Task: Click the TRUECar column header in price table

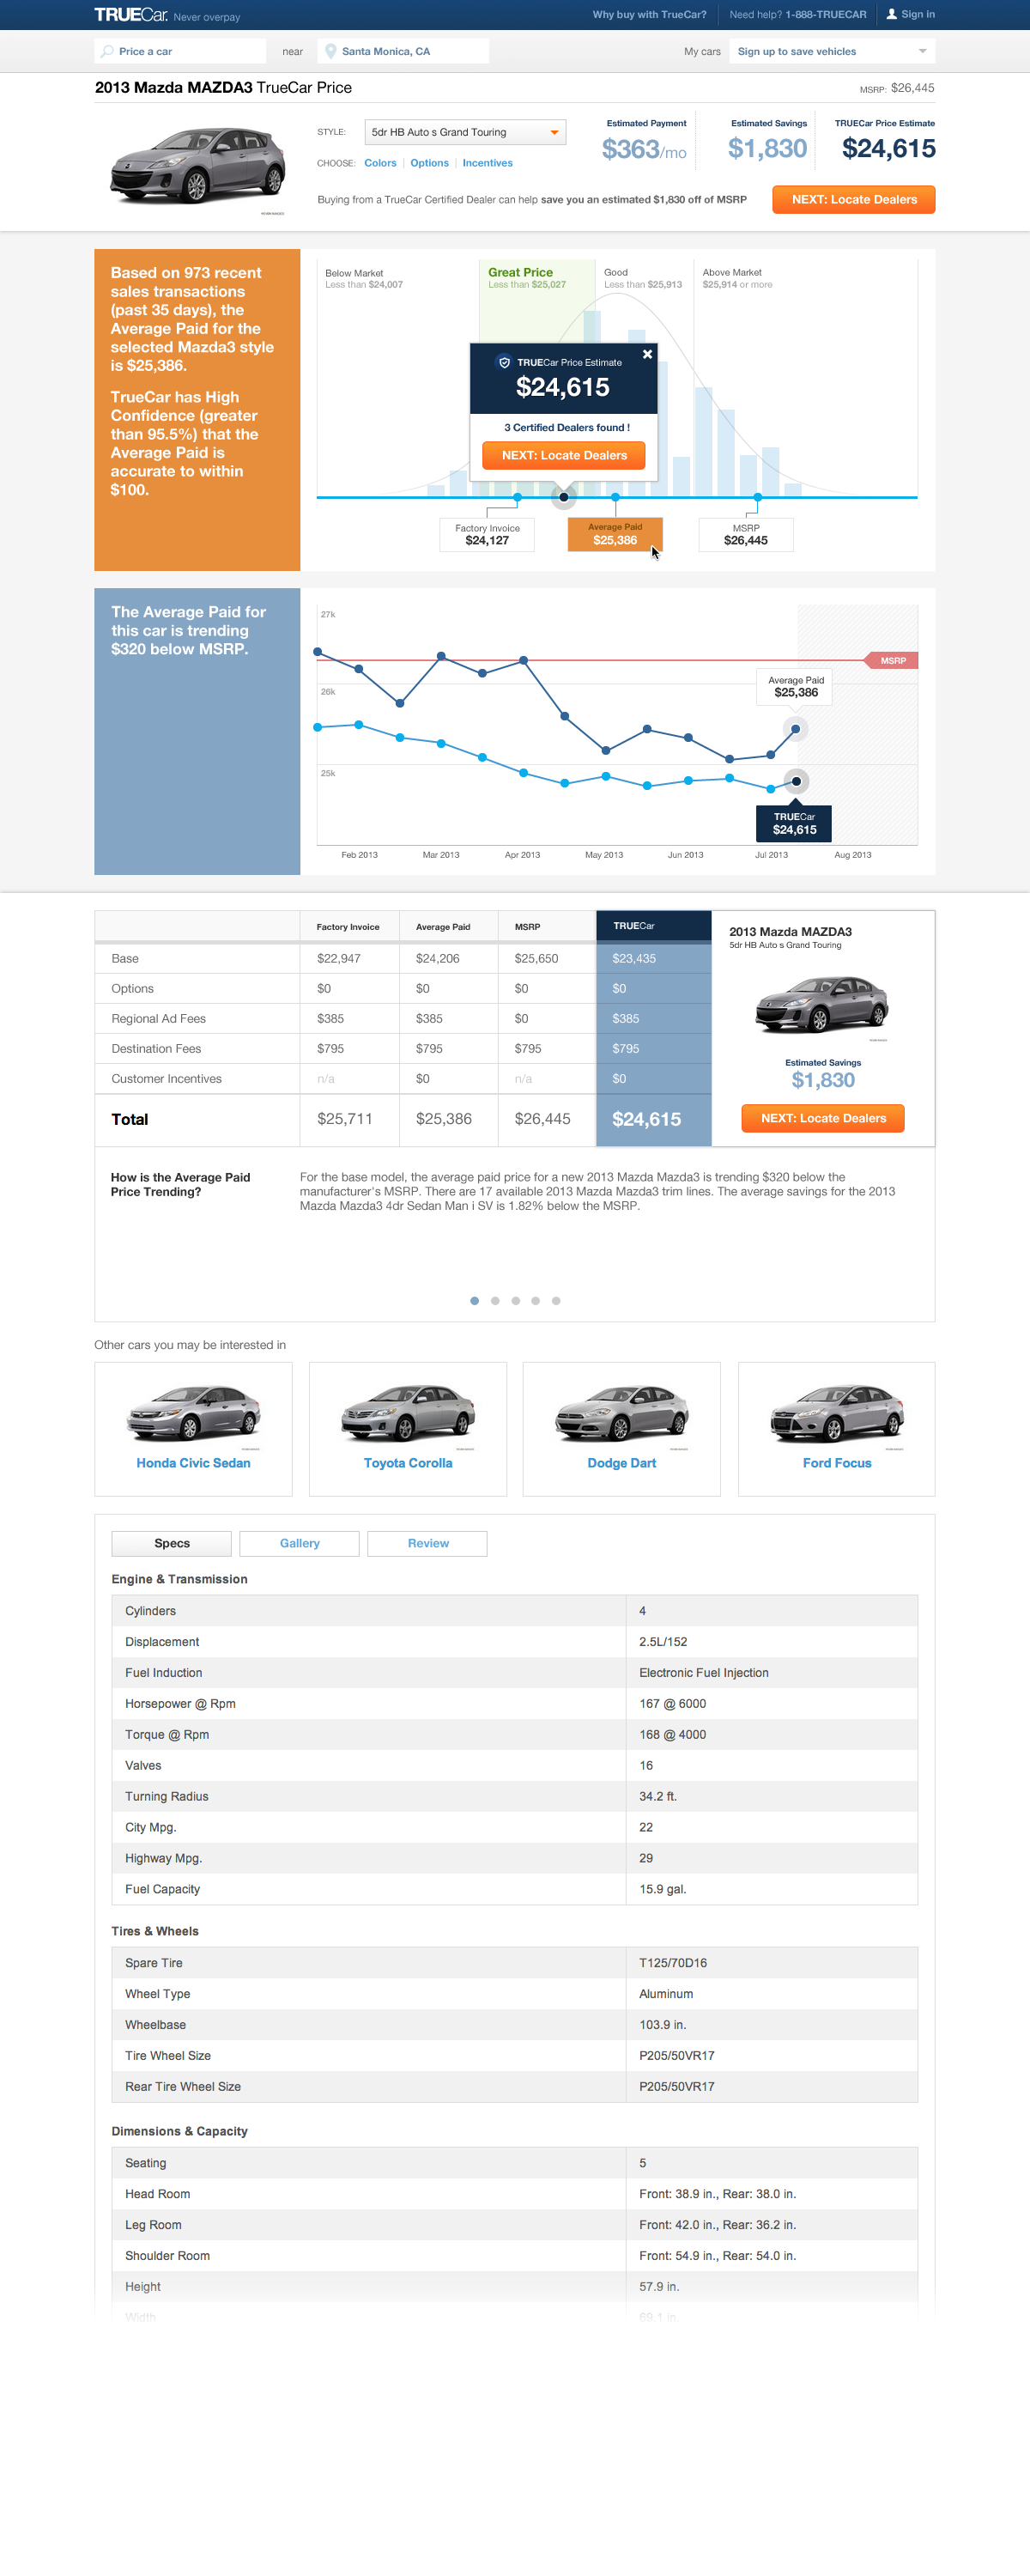Action: tap(654, 926)
